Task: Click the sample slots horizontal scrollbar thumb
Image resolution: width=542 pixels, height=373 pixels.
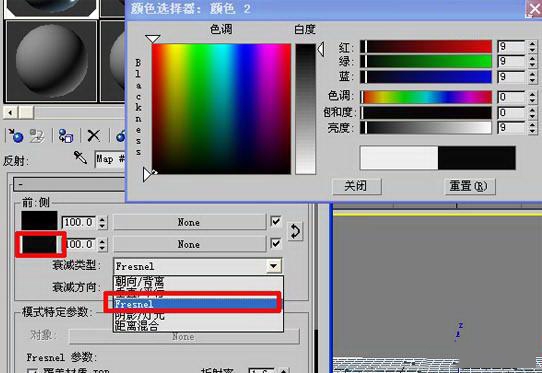Action: pos(26,112)
